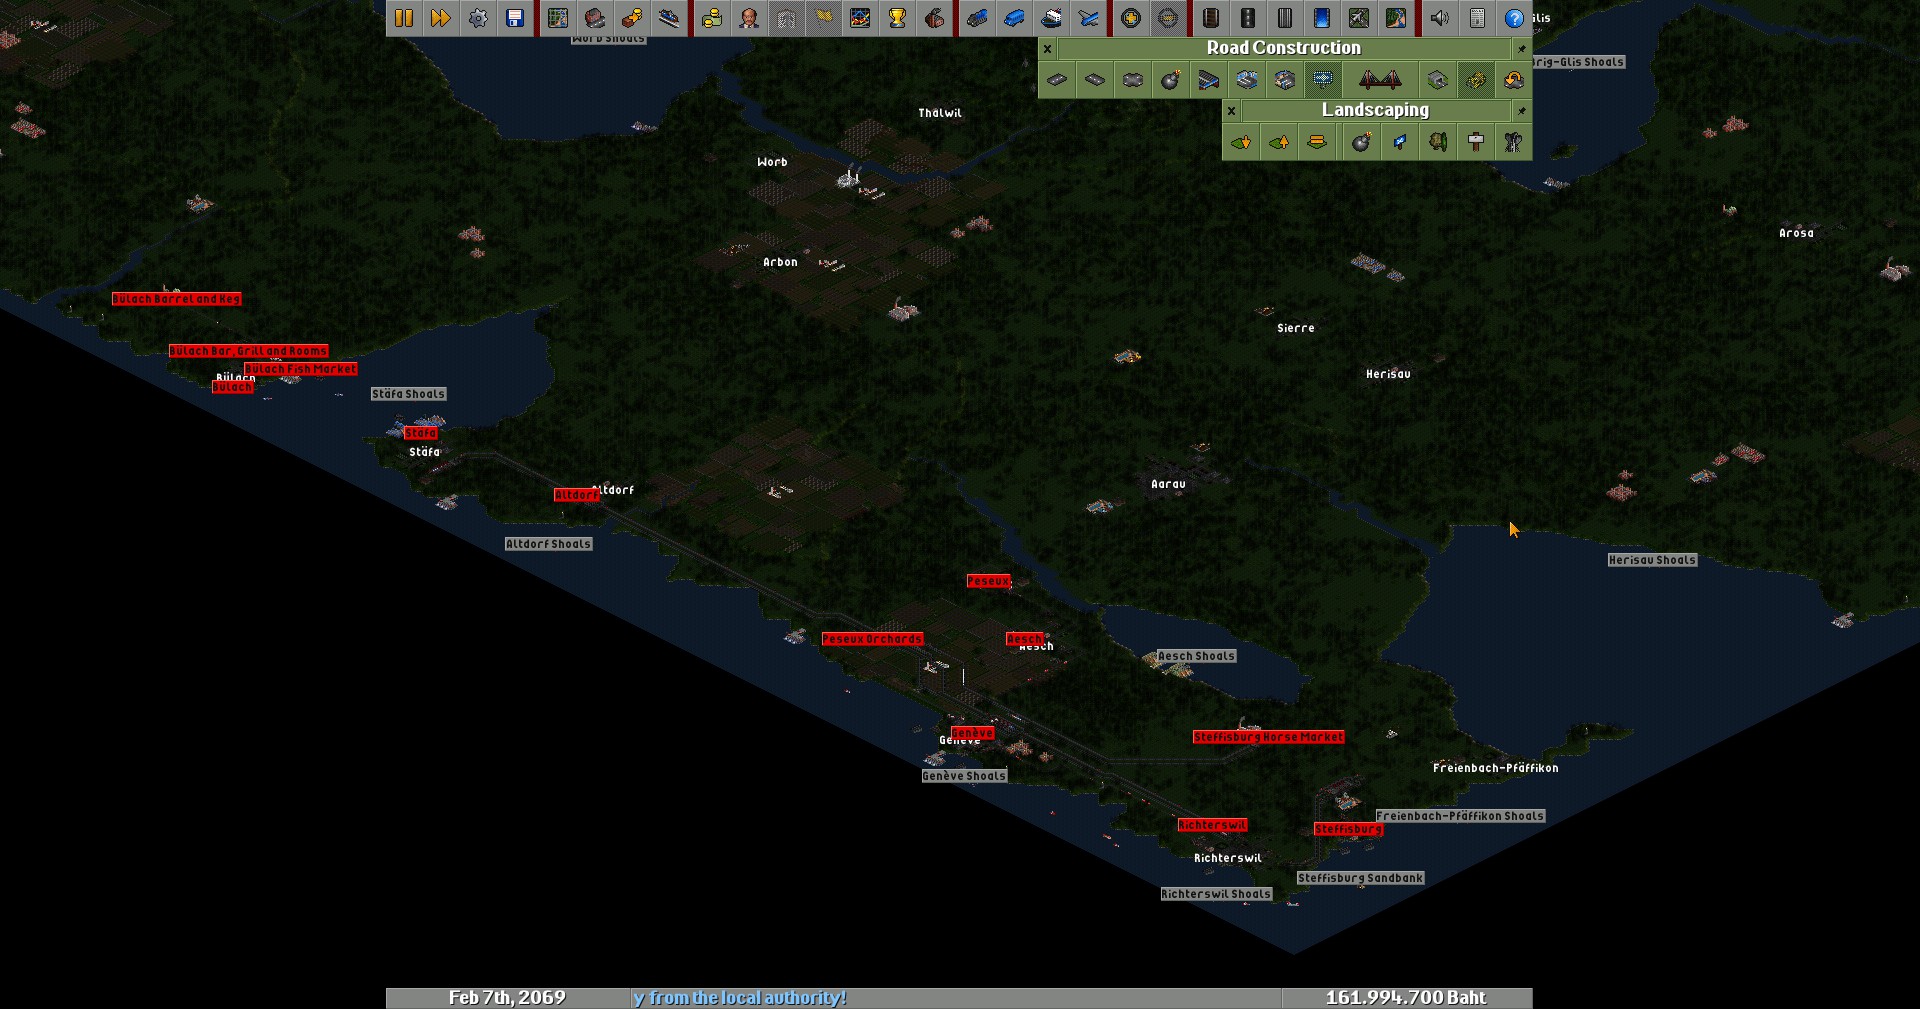Open the help question mark menu
Screen dimensions: 1920x1009
click(x=1514, y=18)
